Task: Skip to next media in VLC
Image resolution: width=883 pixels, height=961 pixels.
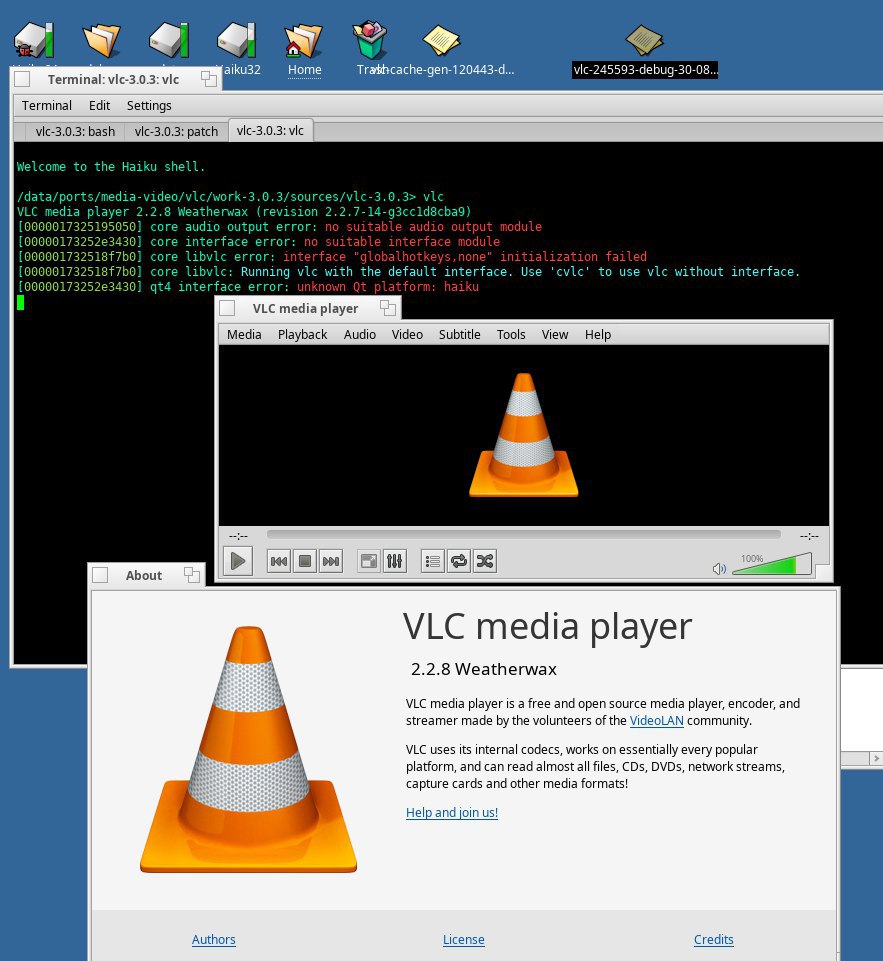Action: 331,561
